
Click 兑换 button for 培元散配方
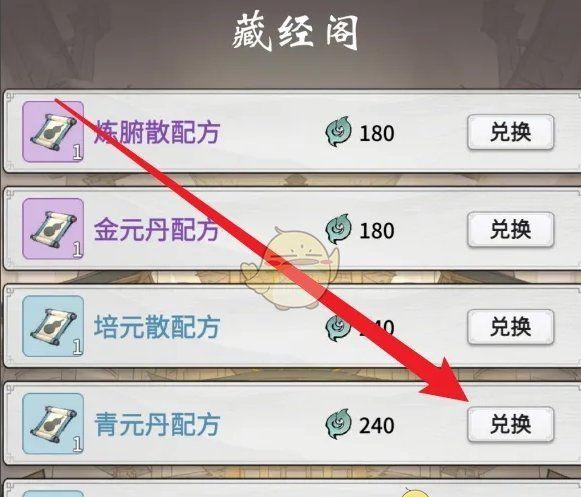(x=511, y=327)
